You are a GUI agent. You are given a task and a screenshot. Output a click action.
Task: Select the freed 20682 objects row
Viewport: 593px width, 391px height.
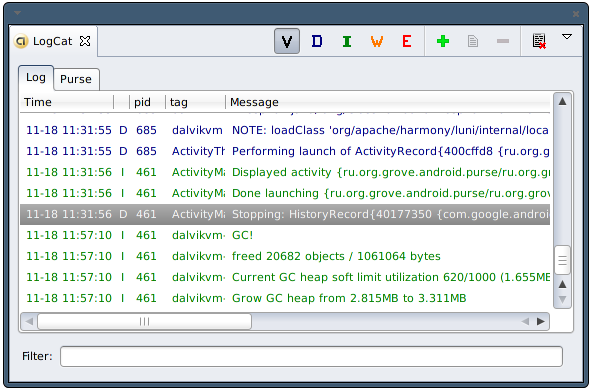coord(285,256)
